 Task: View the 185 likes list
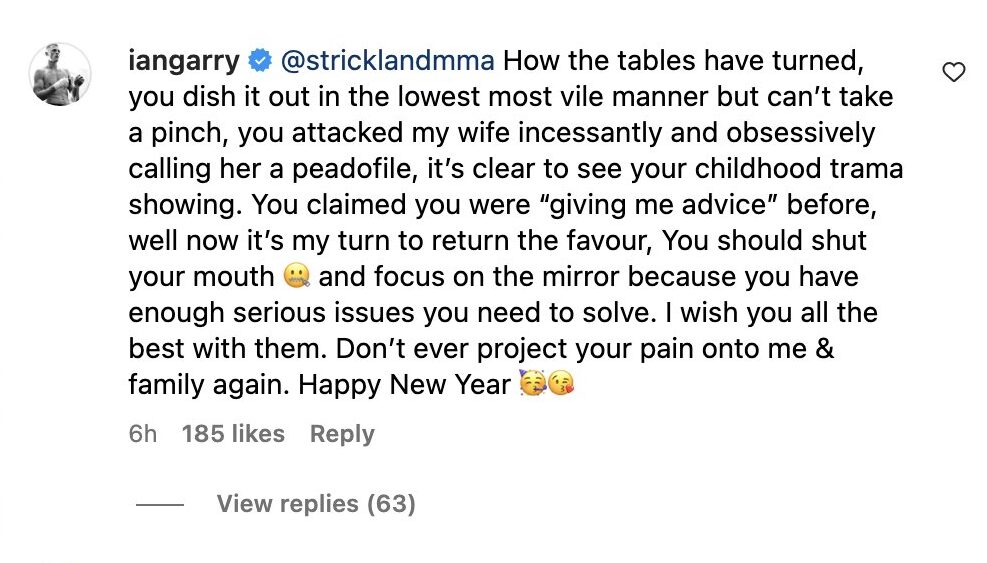(233, 434)
